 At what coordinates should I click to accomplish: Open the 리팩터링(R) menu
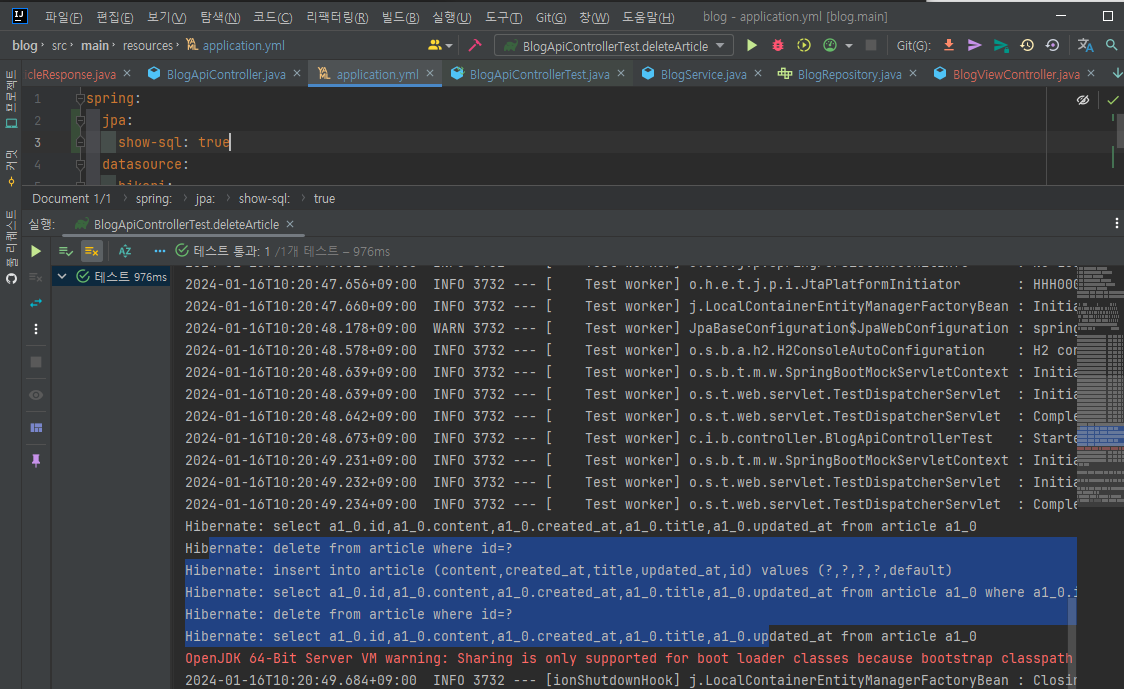(337, 17)
